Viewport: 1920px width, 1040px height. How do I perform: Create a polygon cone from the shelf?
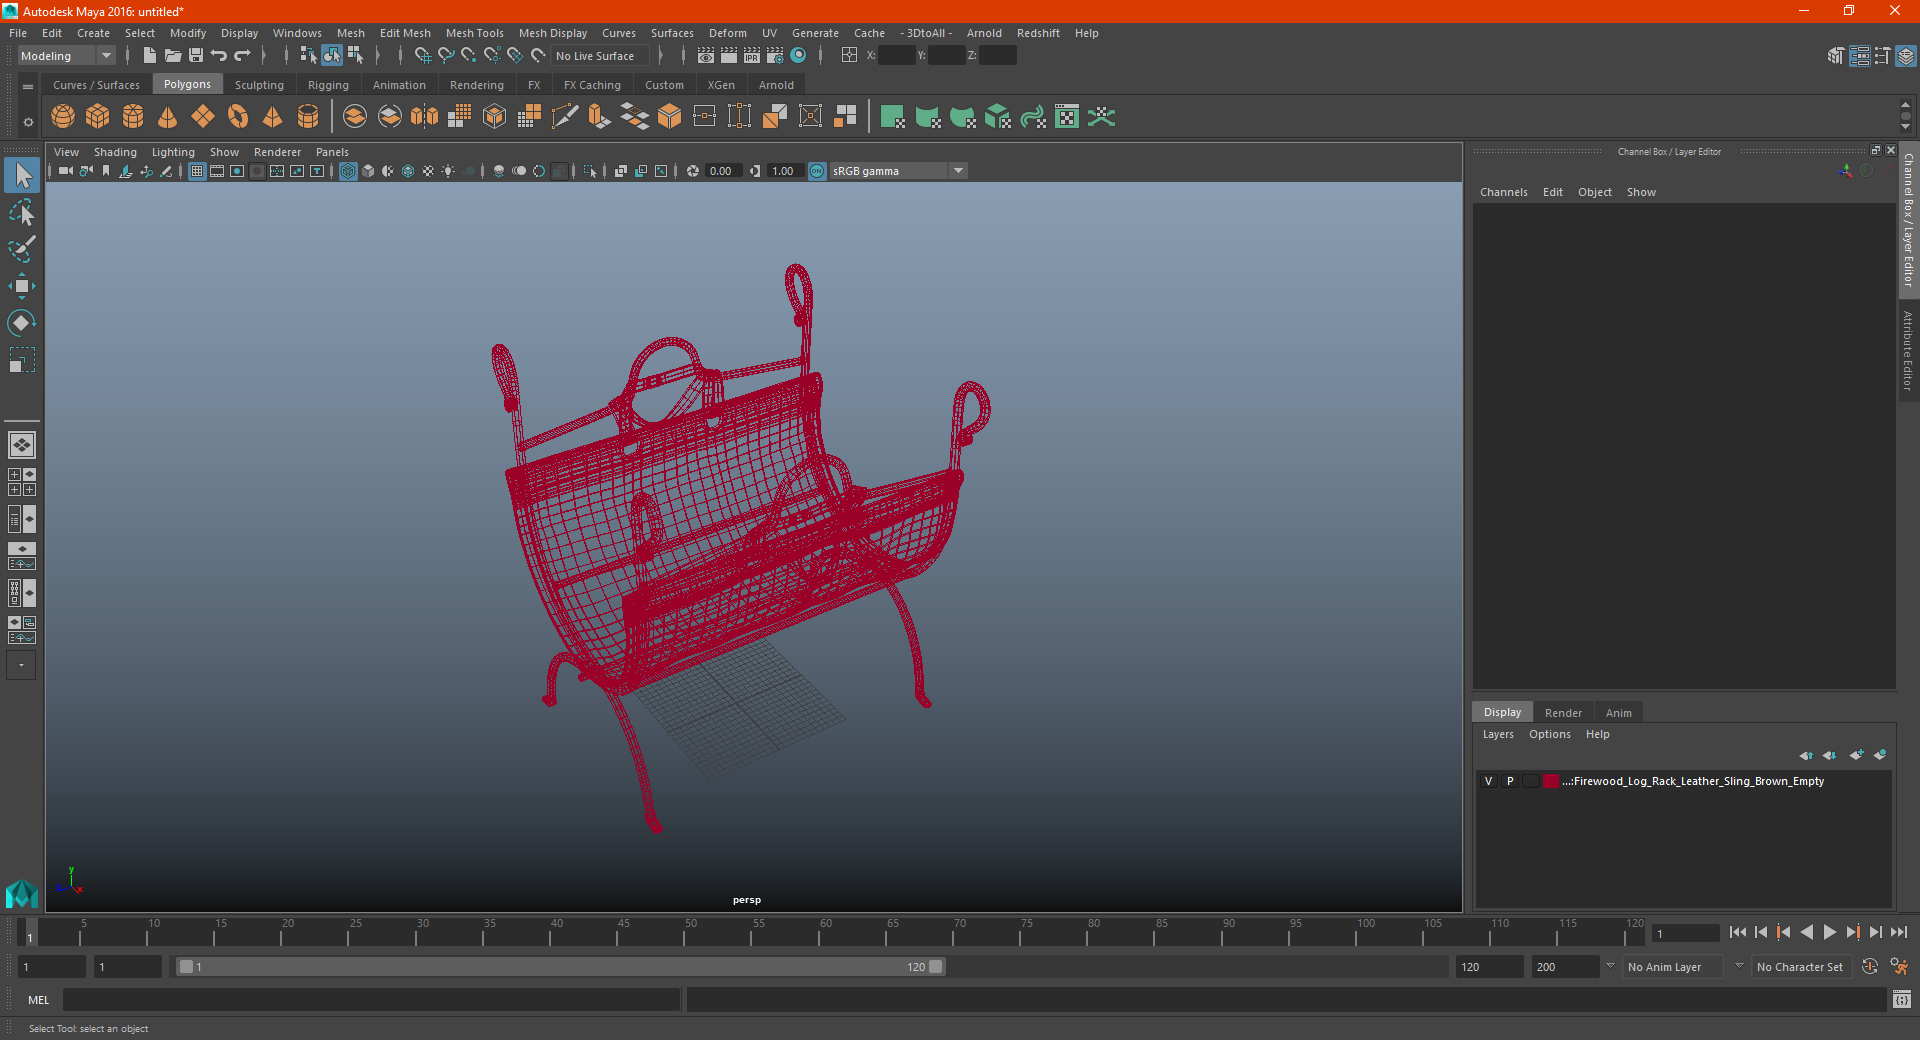pos(168,117)
